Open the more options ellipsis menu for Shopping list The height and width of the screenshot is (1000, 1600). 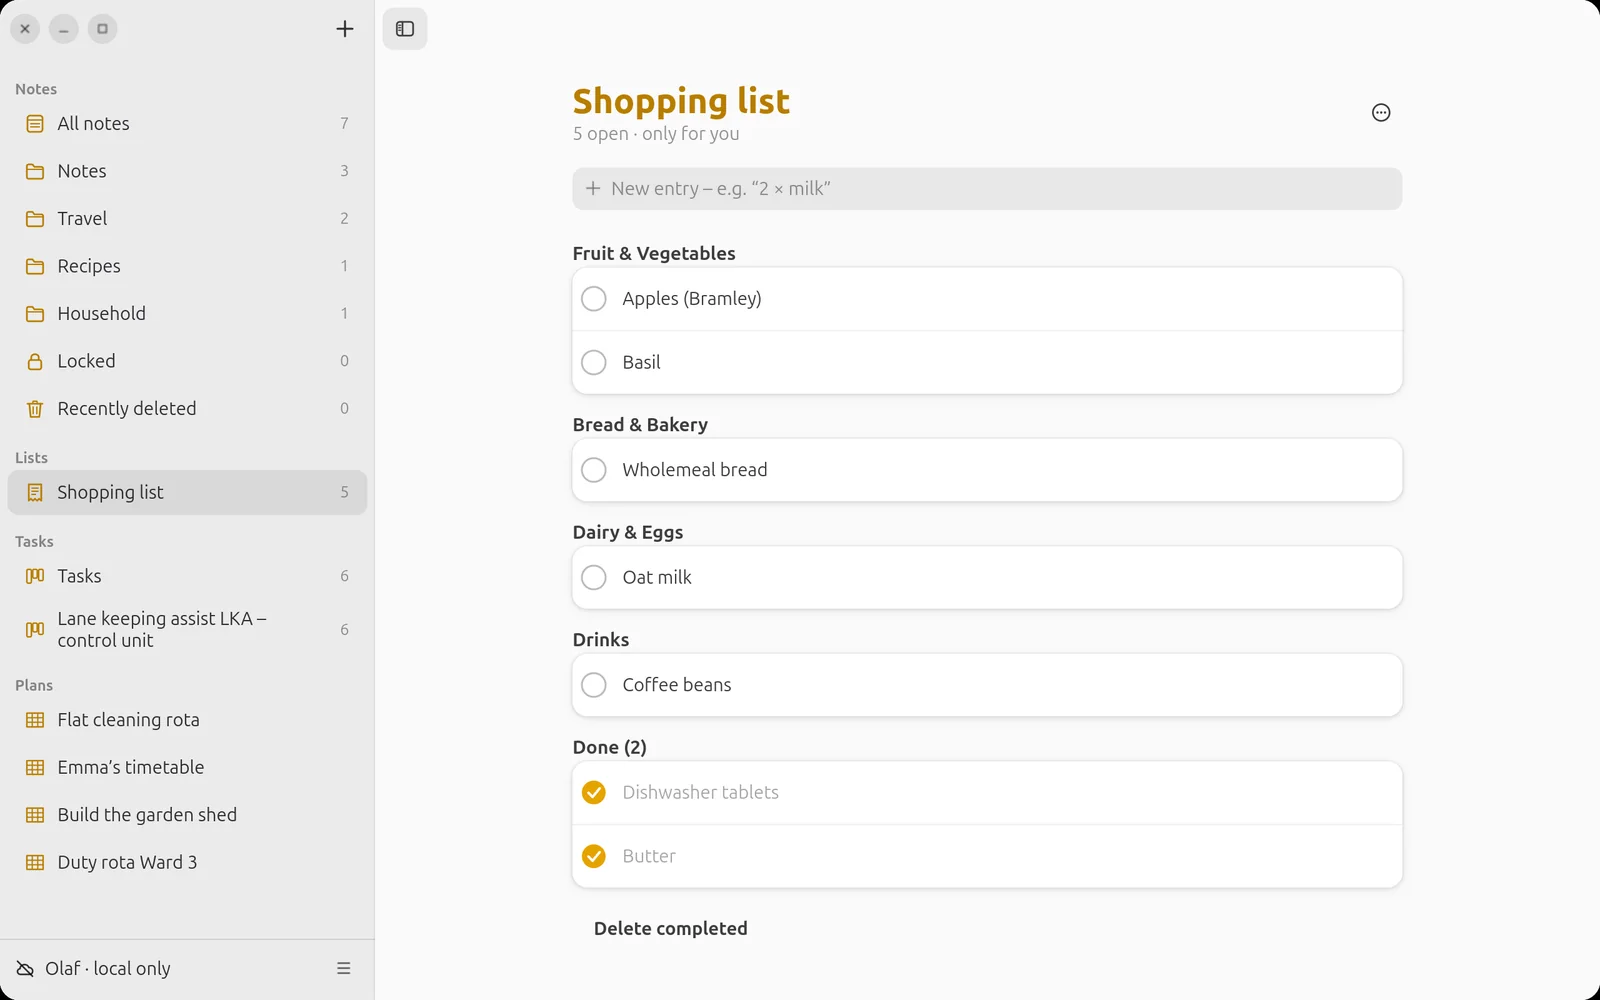pyautogui.click(x=1381, y=113)
